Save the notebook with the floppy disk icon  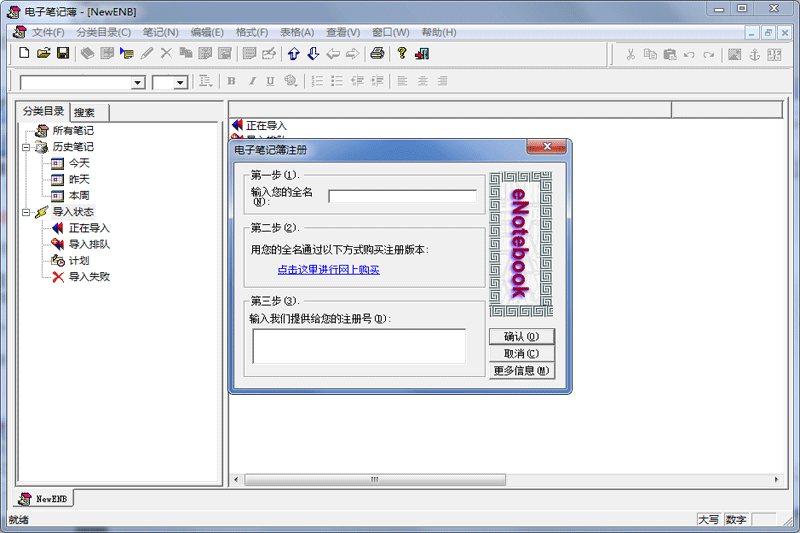[x=63, y=53]
